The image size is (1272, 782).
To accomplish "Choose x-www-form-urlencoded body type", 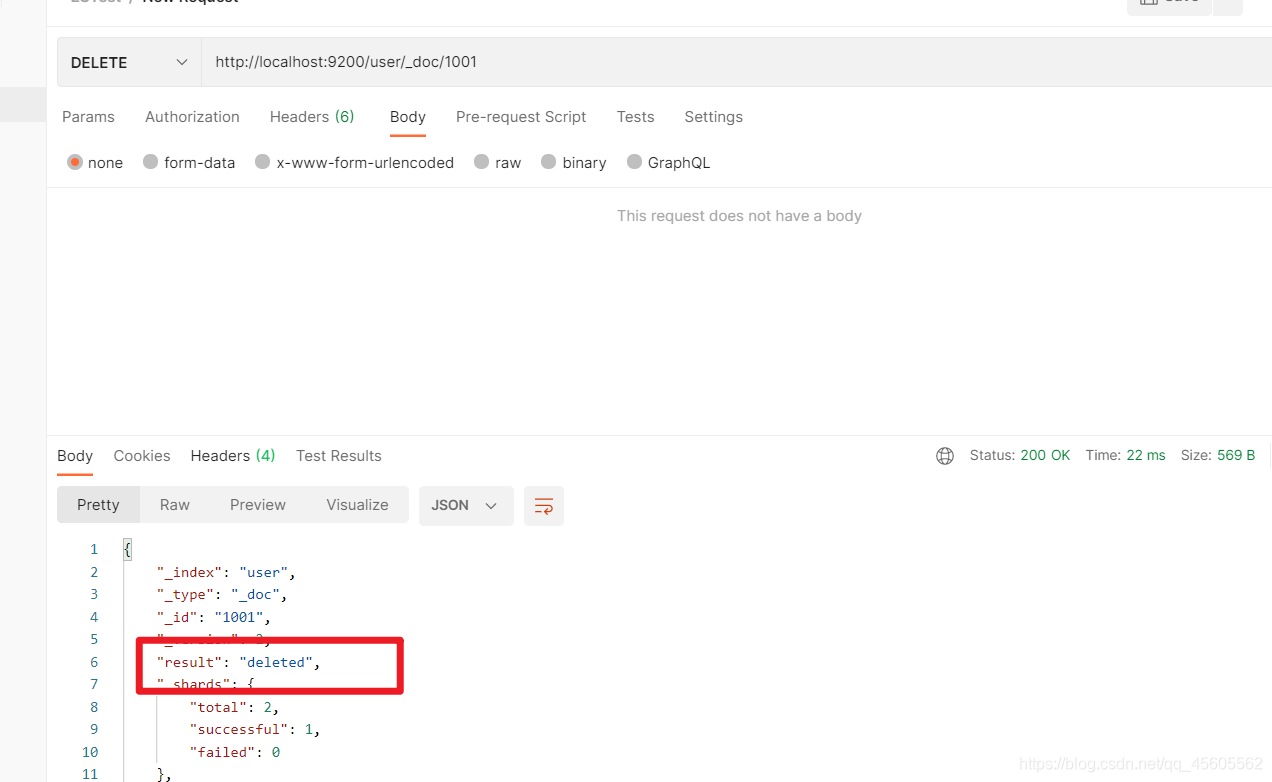I will tap(263, 162).
